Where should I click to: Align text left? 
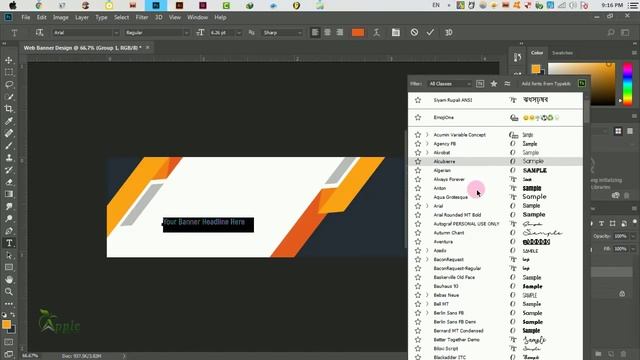315,33
